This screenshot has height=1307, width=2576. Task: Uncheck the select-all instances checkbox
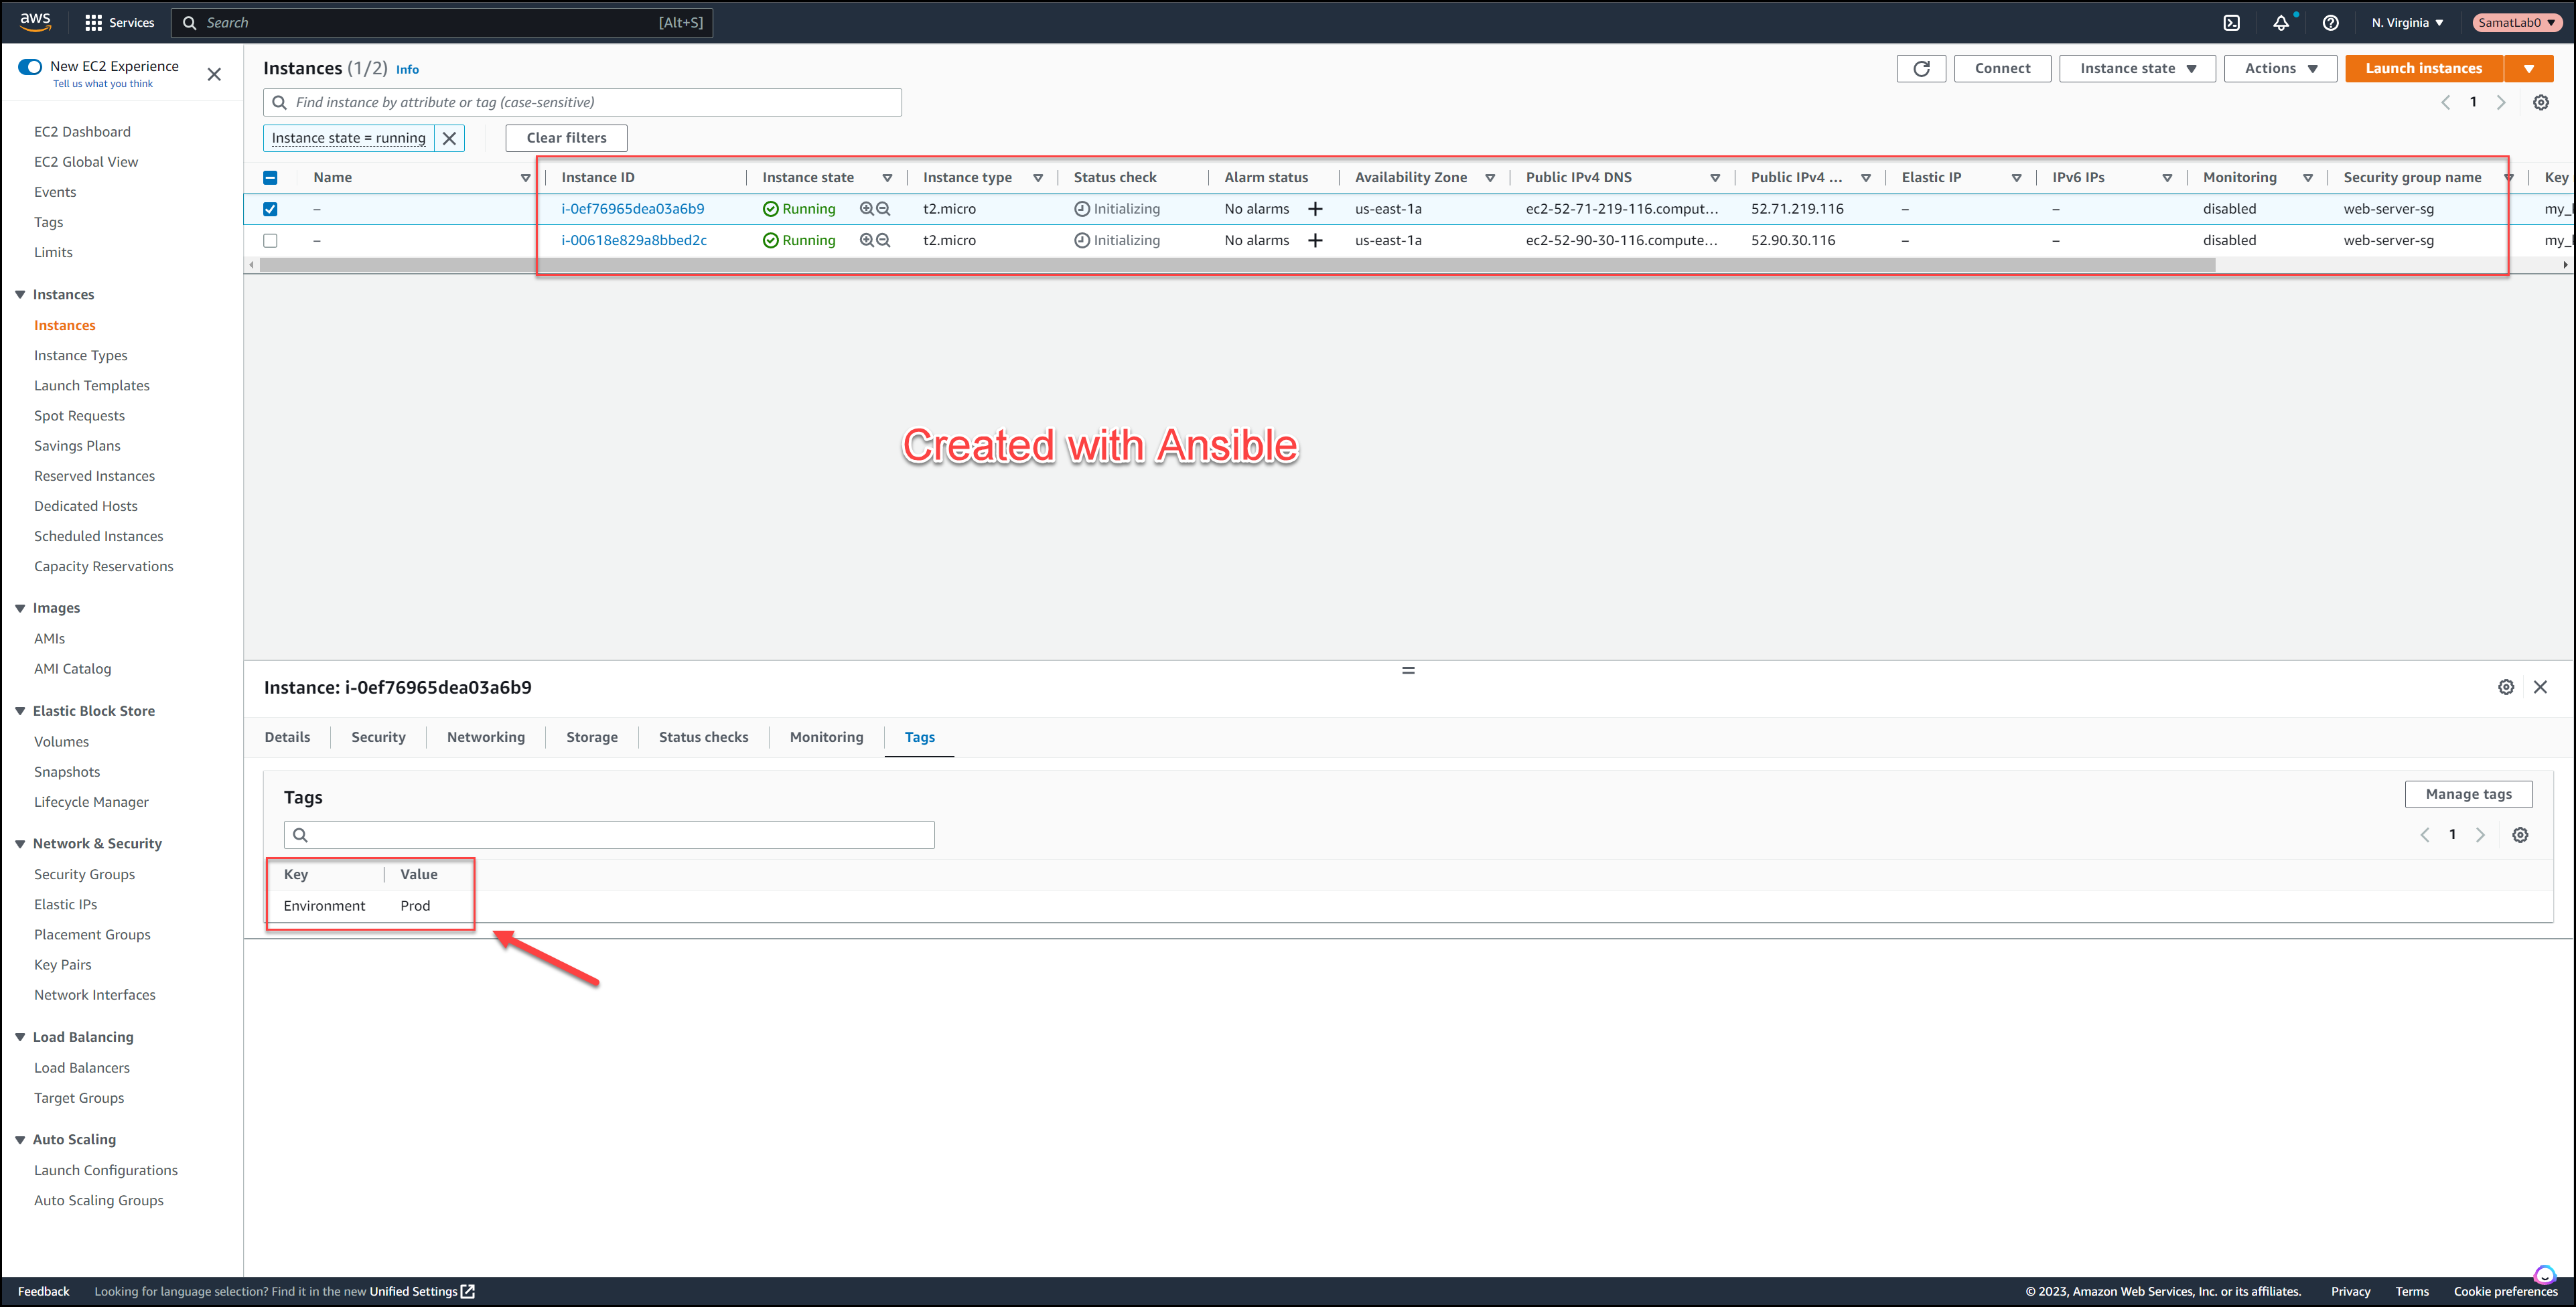[270, 177]
